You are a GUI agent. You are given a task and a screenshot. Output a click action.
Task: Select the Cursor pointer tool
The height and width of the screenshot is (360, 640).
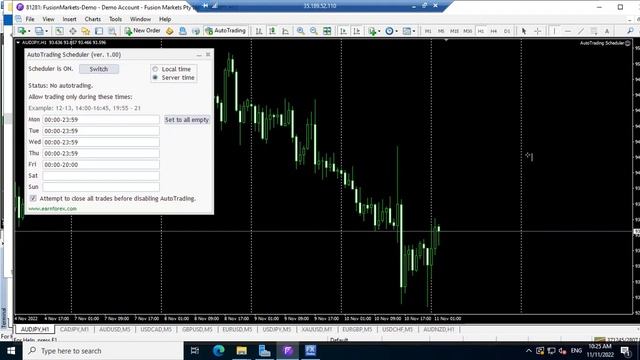[x=524, y=31]
